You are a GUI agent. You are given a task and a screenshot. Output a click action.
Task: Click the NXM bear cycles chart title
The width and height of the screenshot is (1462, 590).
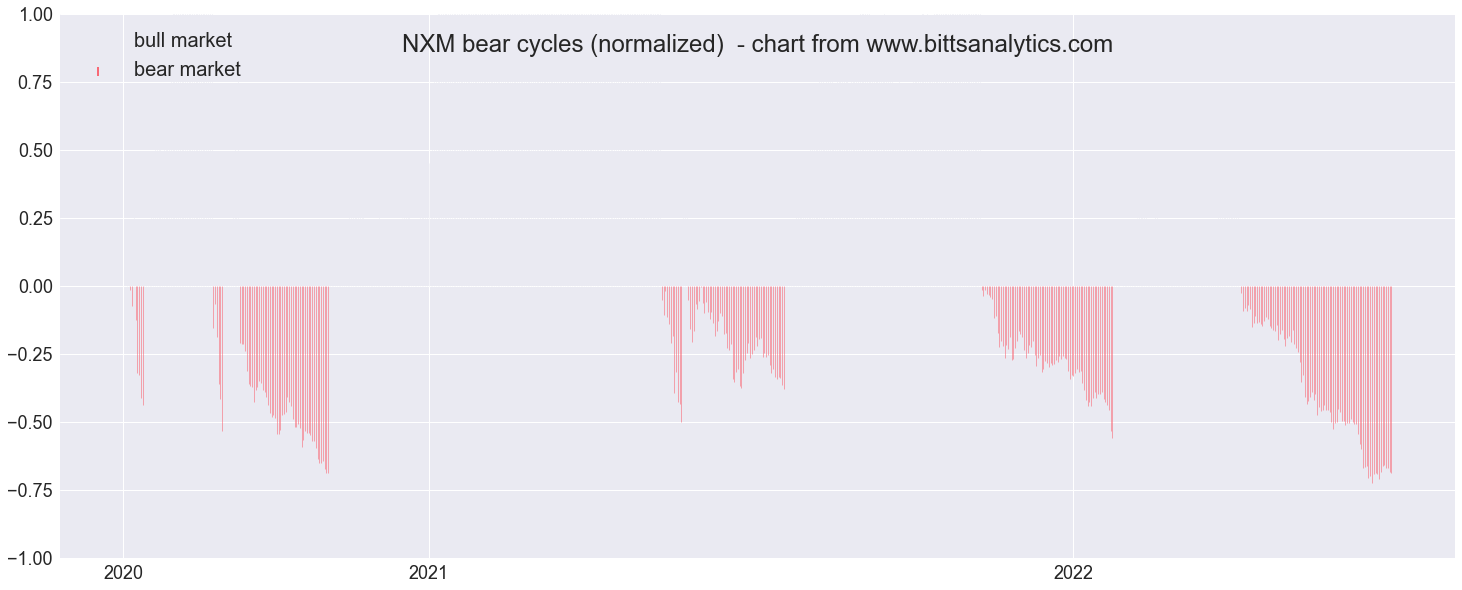pyautogui.click(x=757, y=44)
